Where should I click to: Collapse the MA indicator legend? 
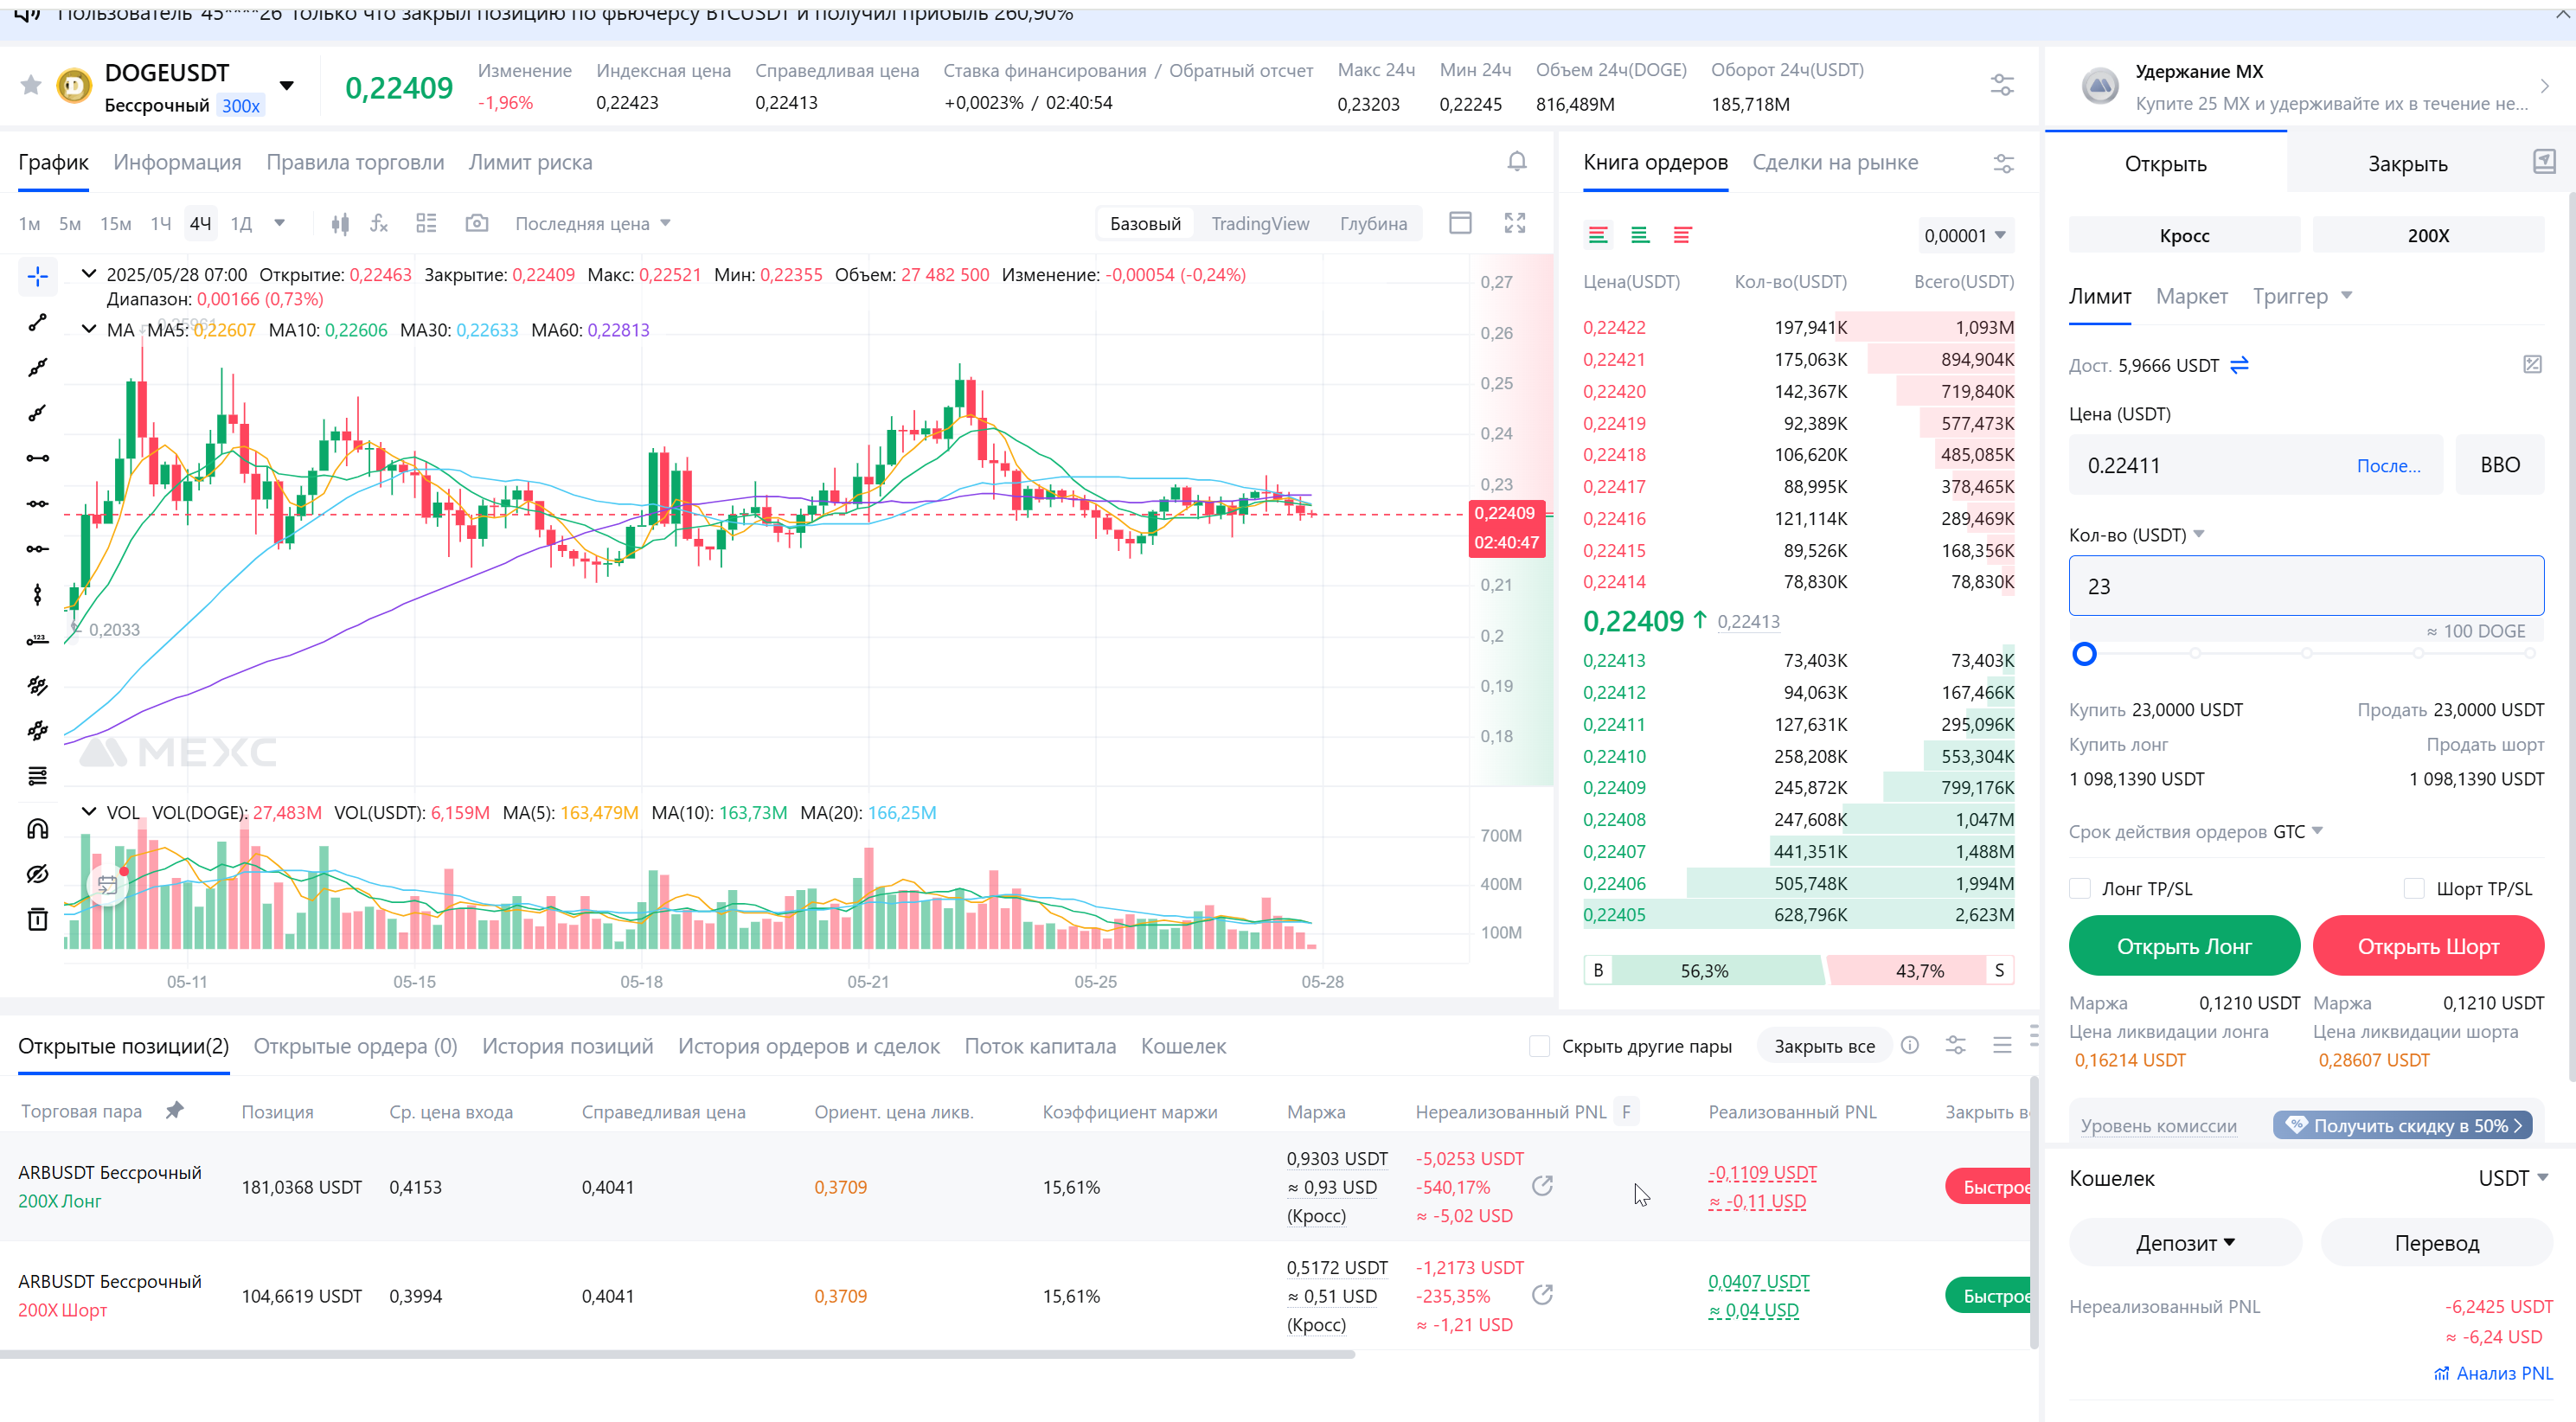pyautogui.click(x=89, y=329)
